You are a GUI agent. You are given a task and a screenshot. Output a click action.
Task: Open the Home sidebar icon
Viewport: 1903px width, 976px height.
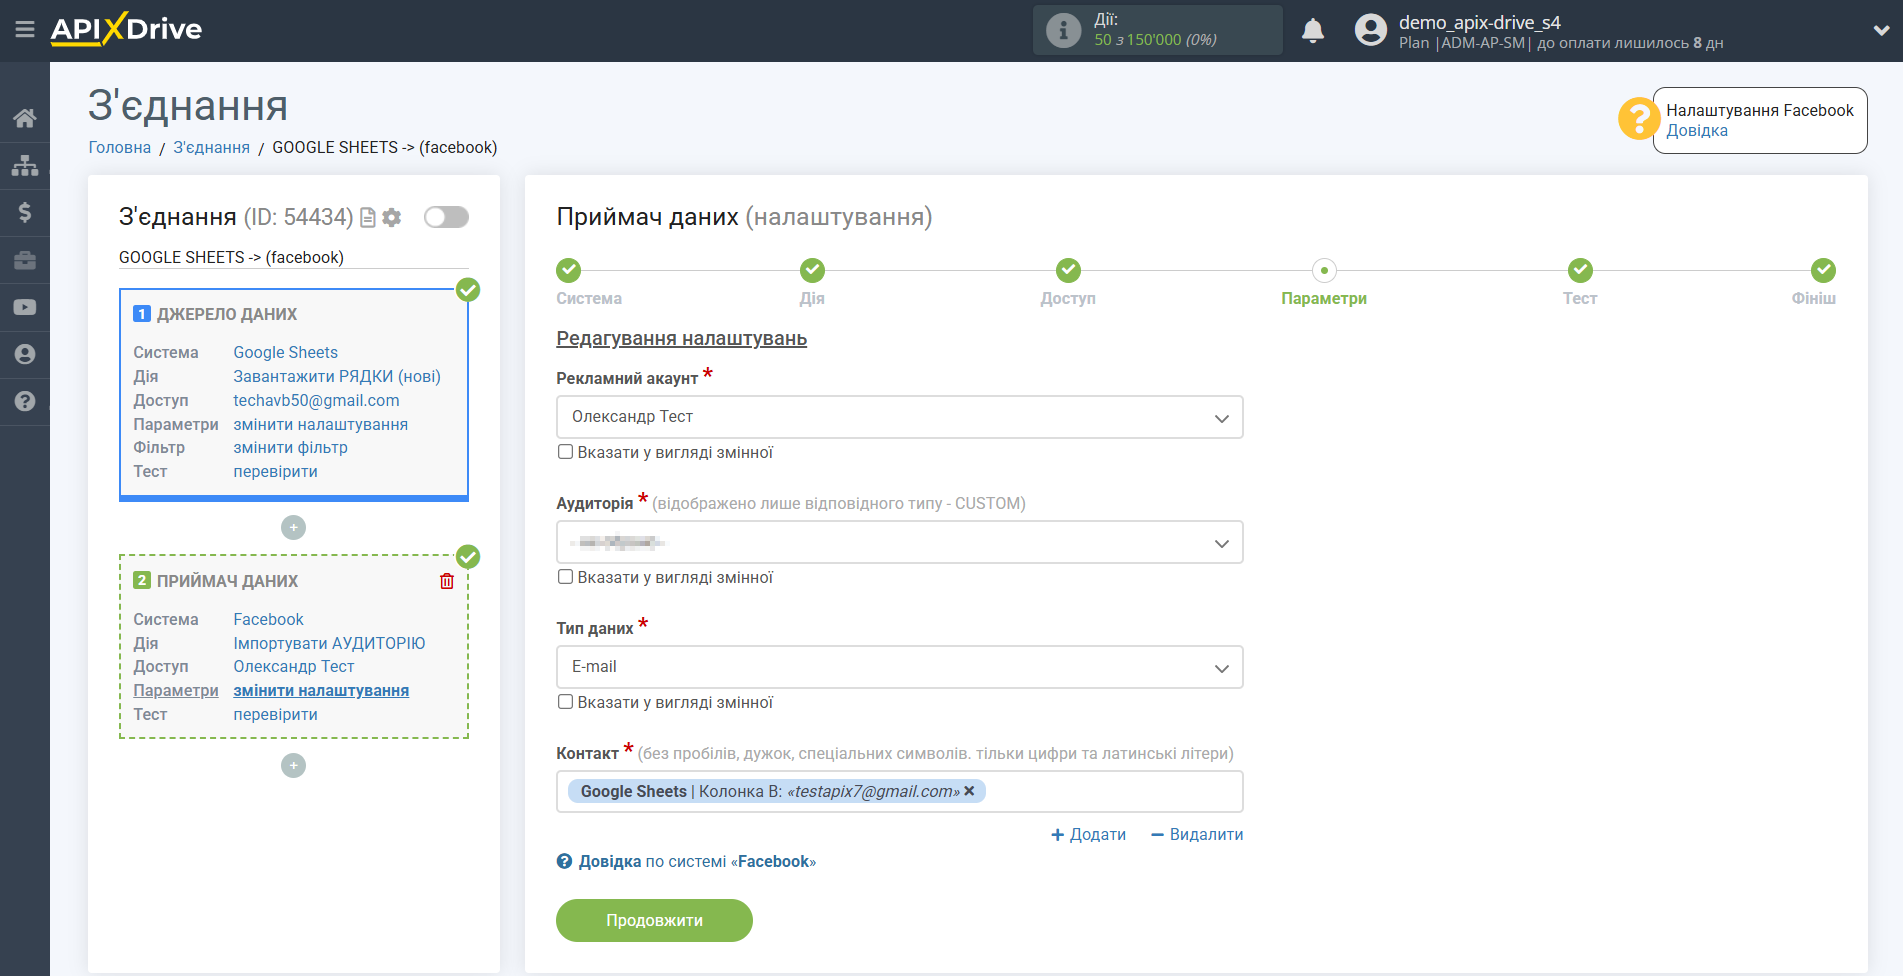click(x=25, y=118)
